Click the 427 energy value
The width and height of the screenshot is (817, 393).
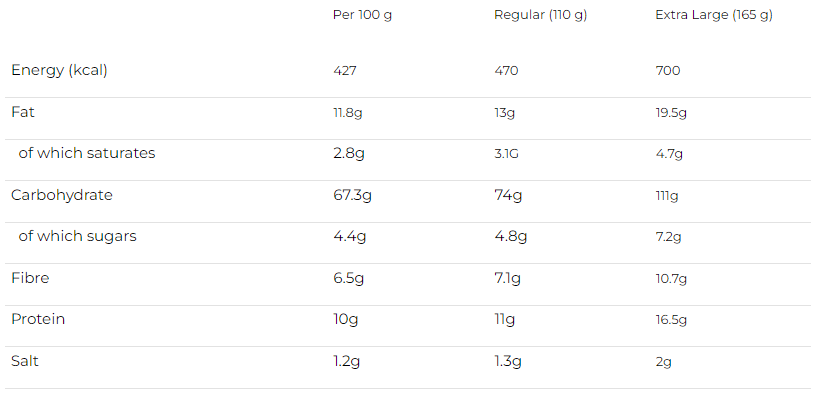pos(345,71)
